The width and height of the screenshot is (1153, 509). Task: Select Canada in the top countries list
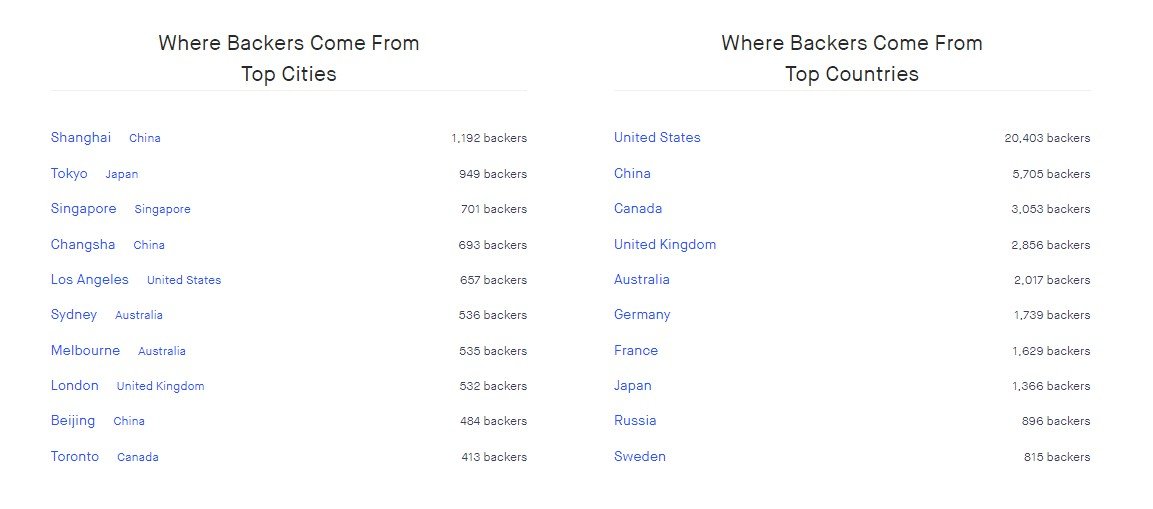click(638, 209)
